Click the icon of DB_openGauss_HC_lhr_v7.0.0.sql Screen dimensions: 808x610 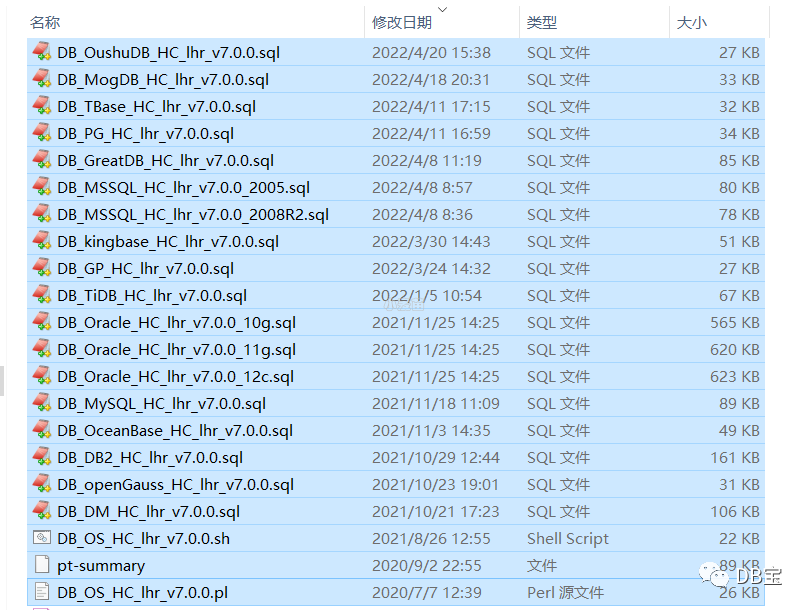42,484
